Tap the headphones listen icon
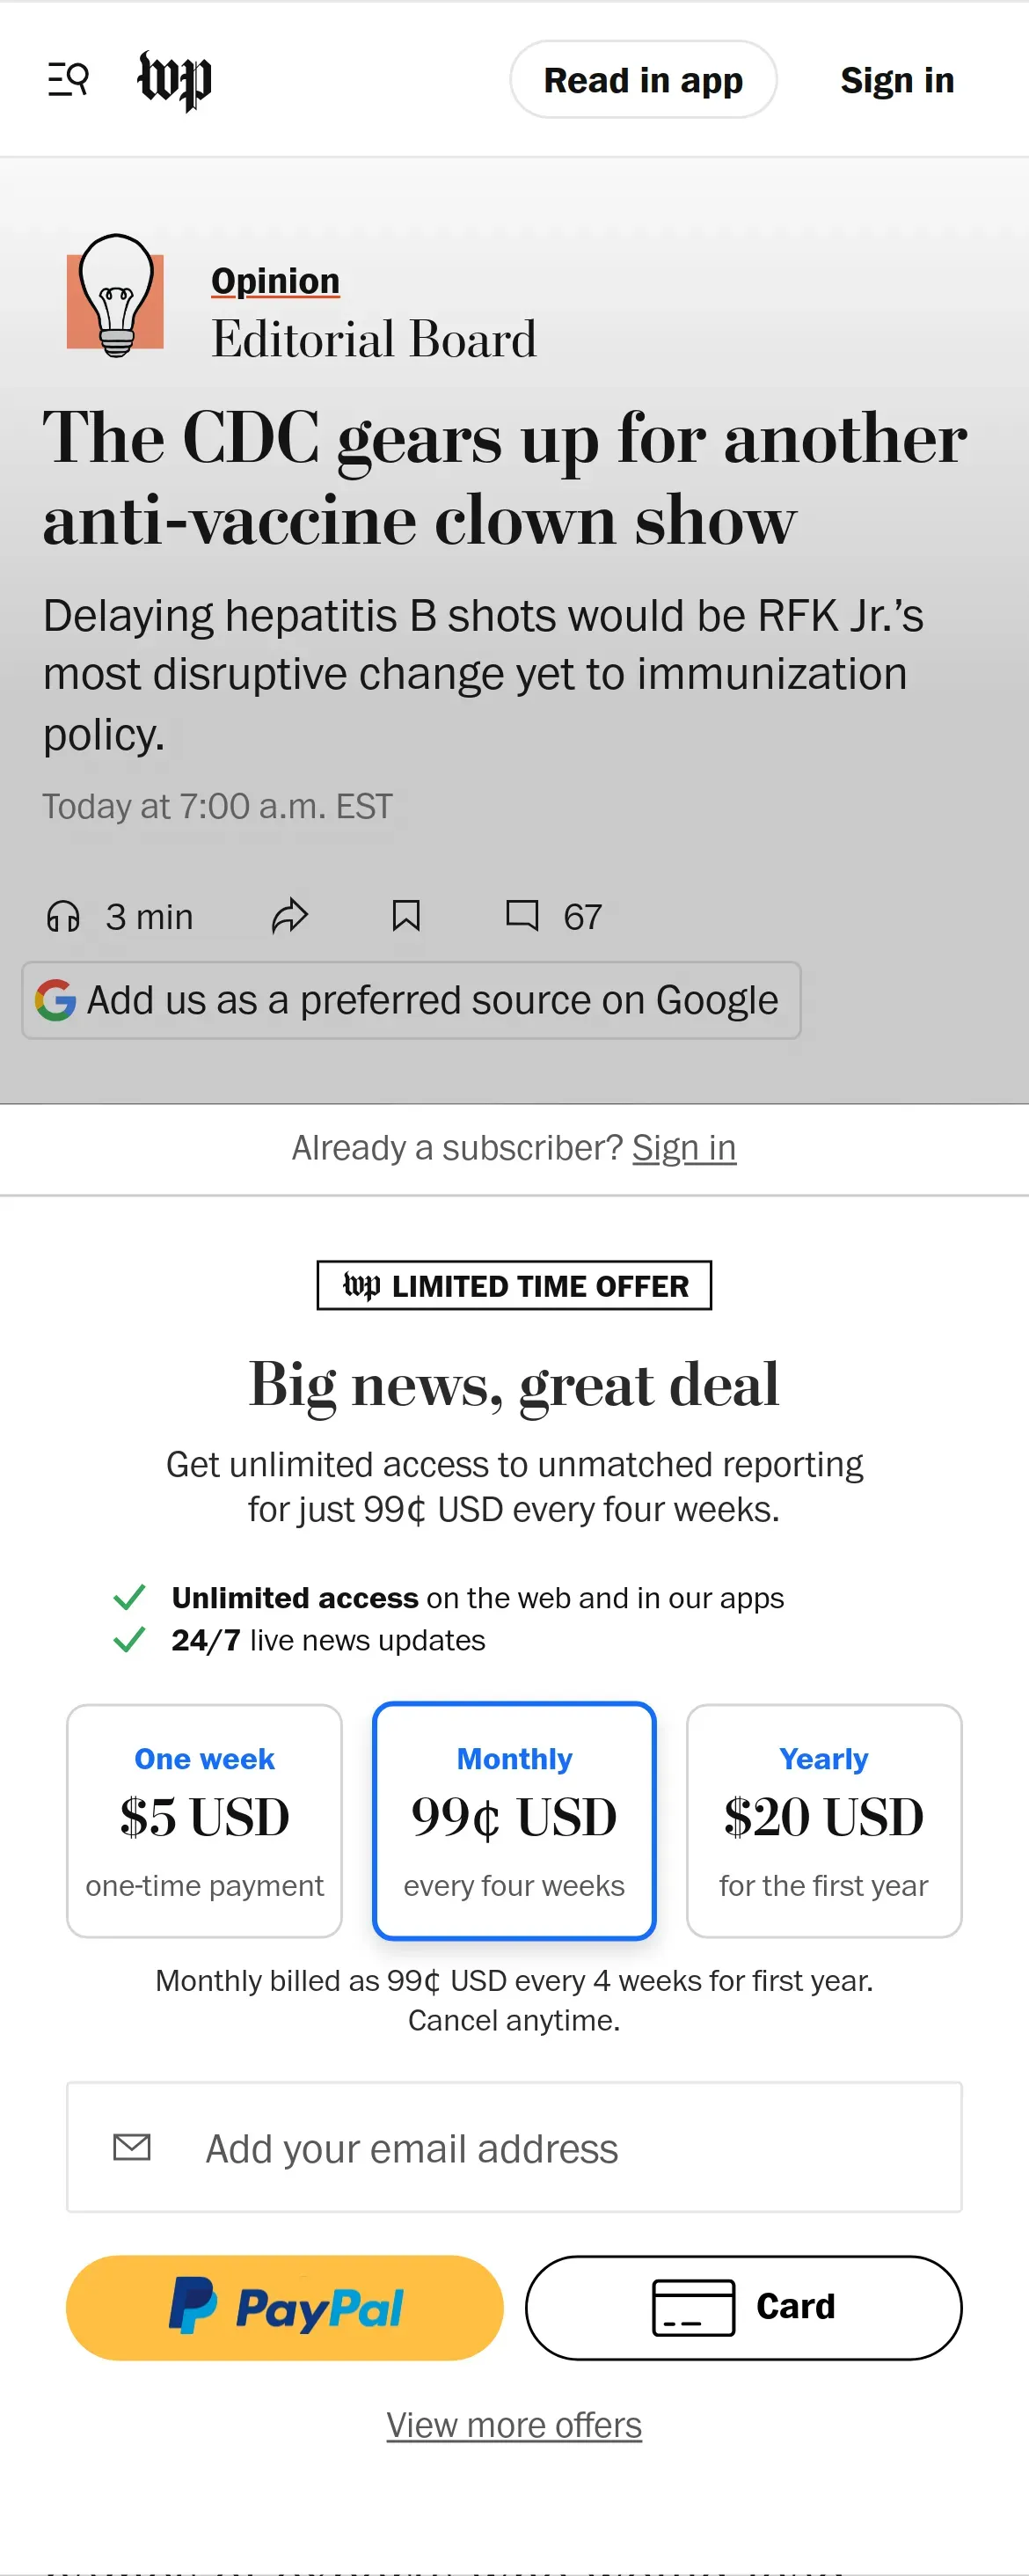The height and width of the screenshot is (2576, 1029). click(63, 916)
